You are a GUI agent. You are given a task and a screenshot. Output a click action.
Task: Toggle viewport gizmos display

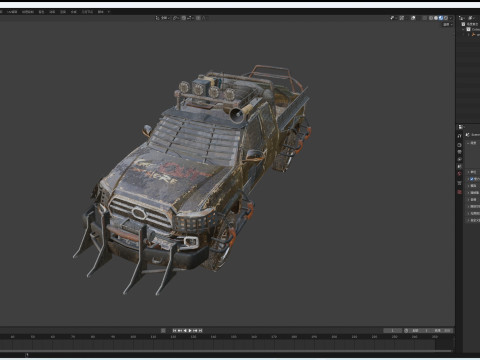coord(402,18)
